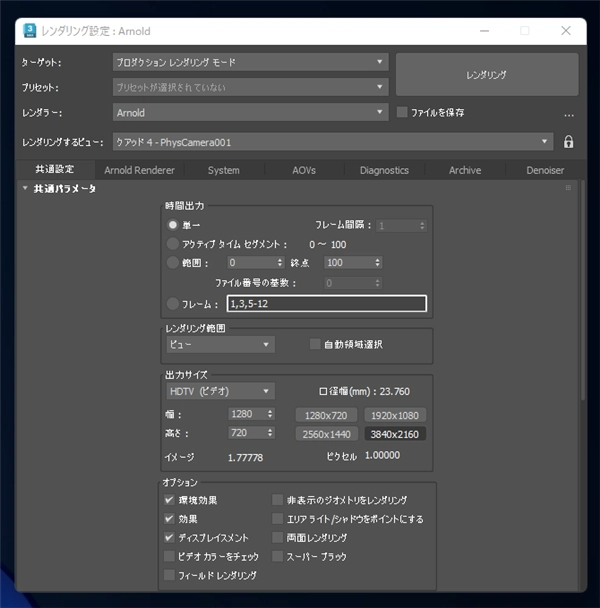Collapse the 共通パラメータ rollout

[25, 188]
